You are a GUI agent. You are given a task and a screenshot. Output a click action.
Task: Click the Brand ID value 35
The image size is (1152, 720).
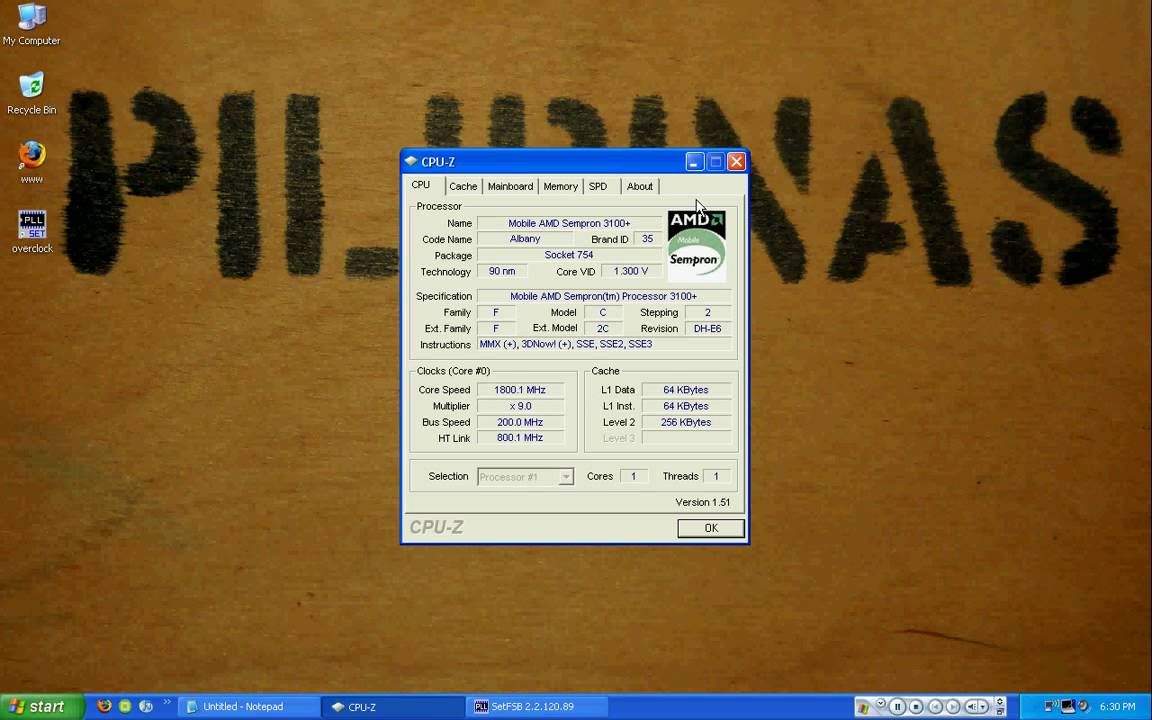647,239
